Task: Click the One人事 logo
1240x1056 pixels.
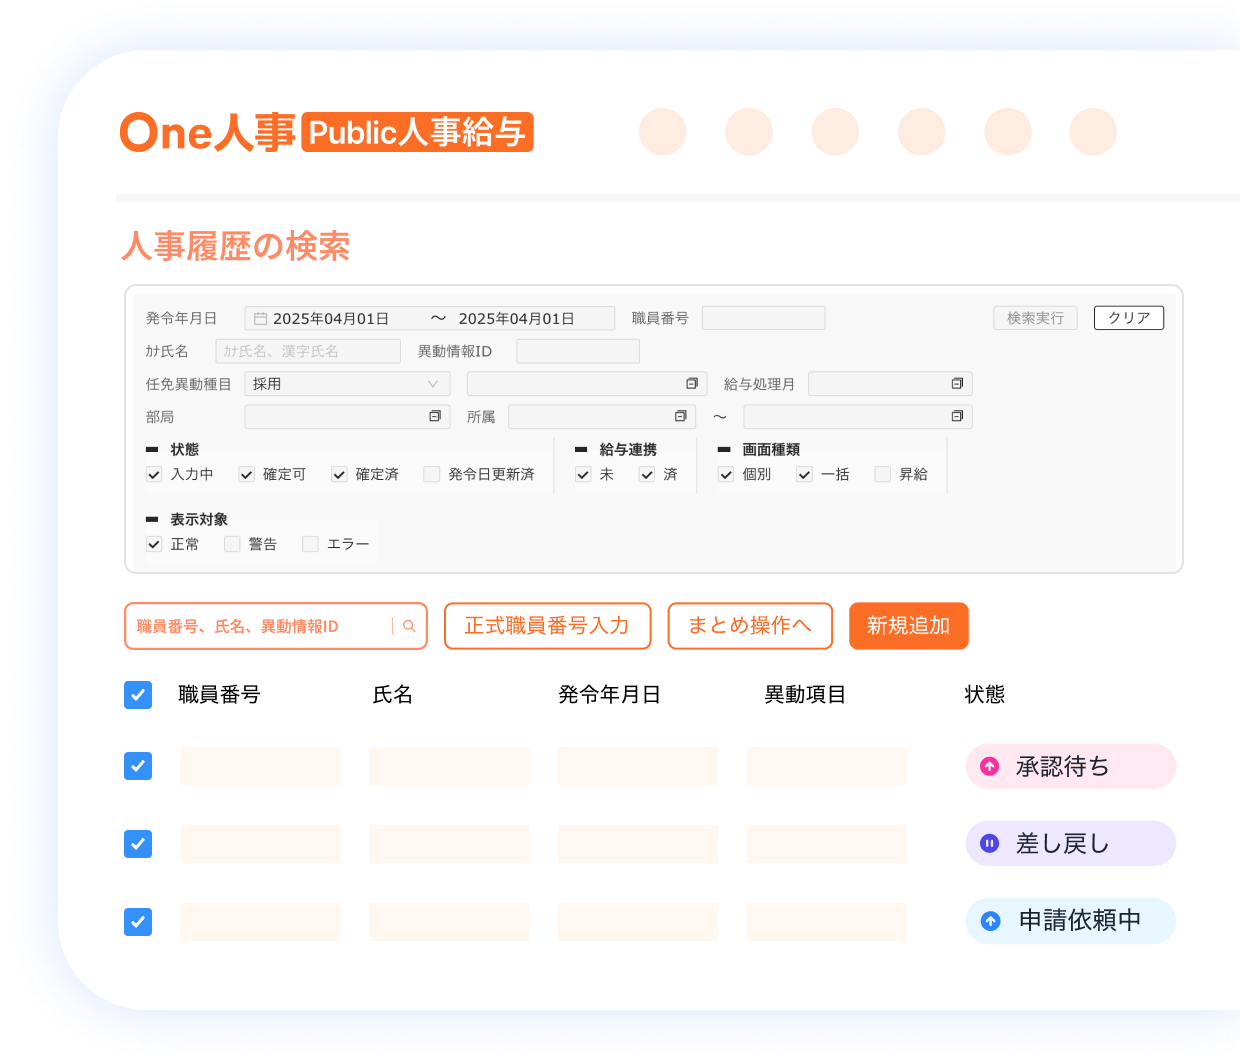Action: click(x=207, y=132)
